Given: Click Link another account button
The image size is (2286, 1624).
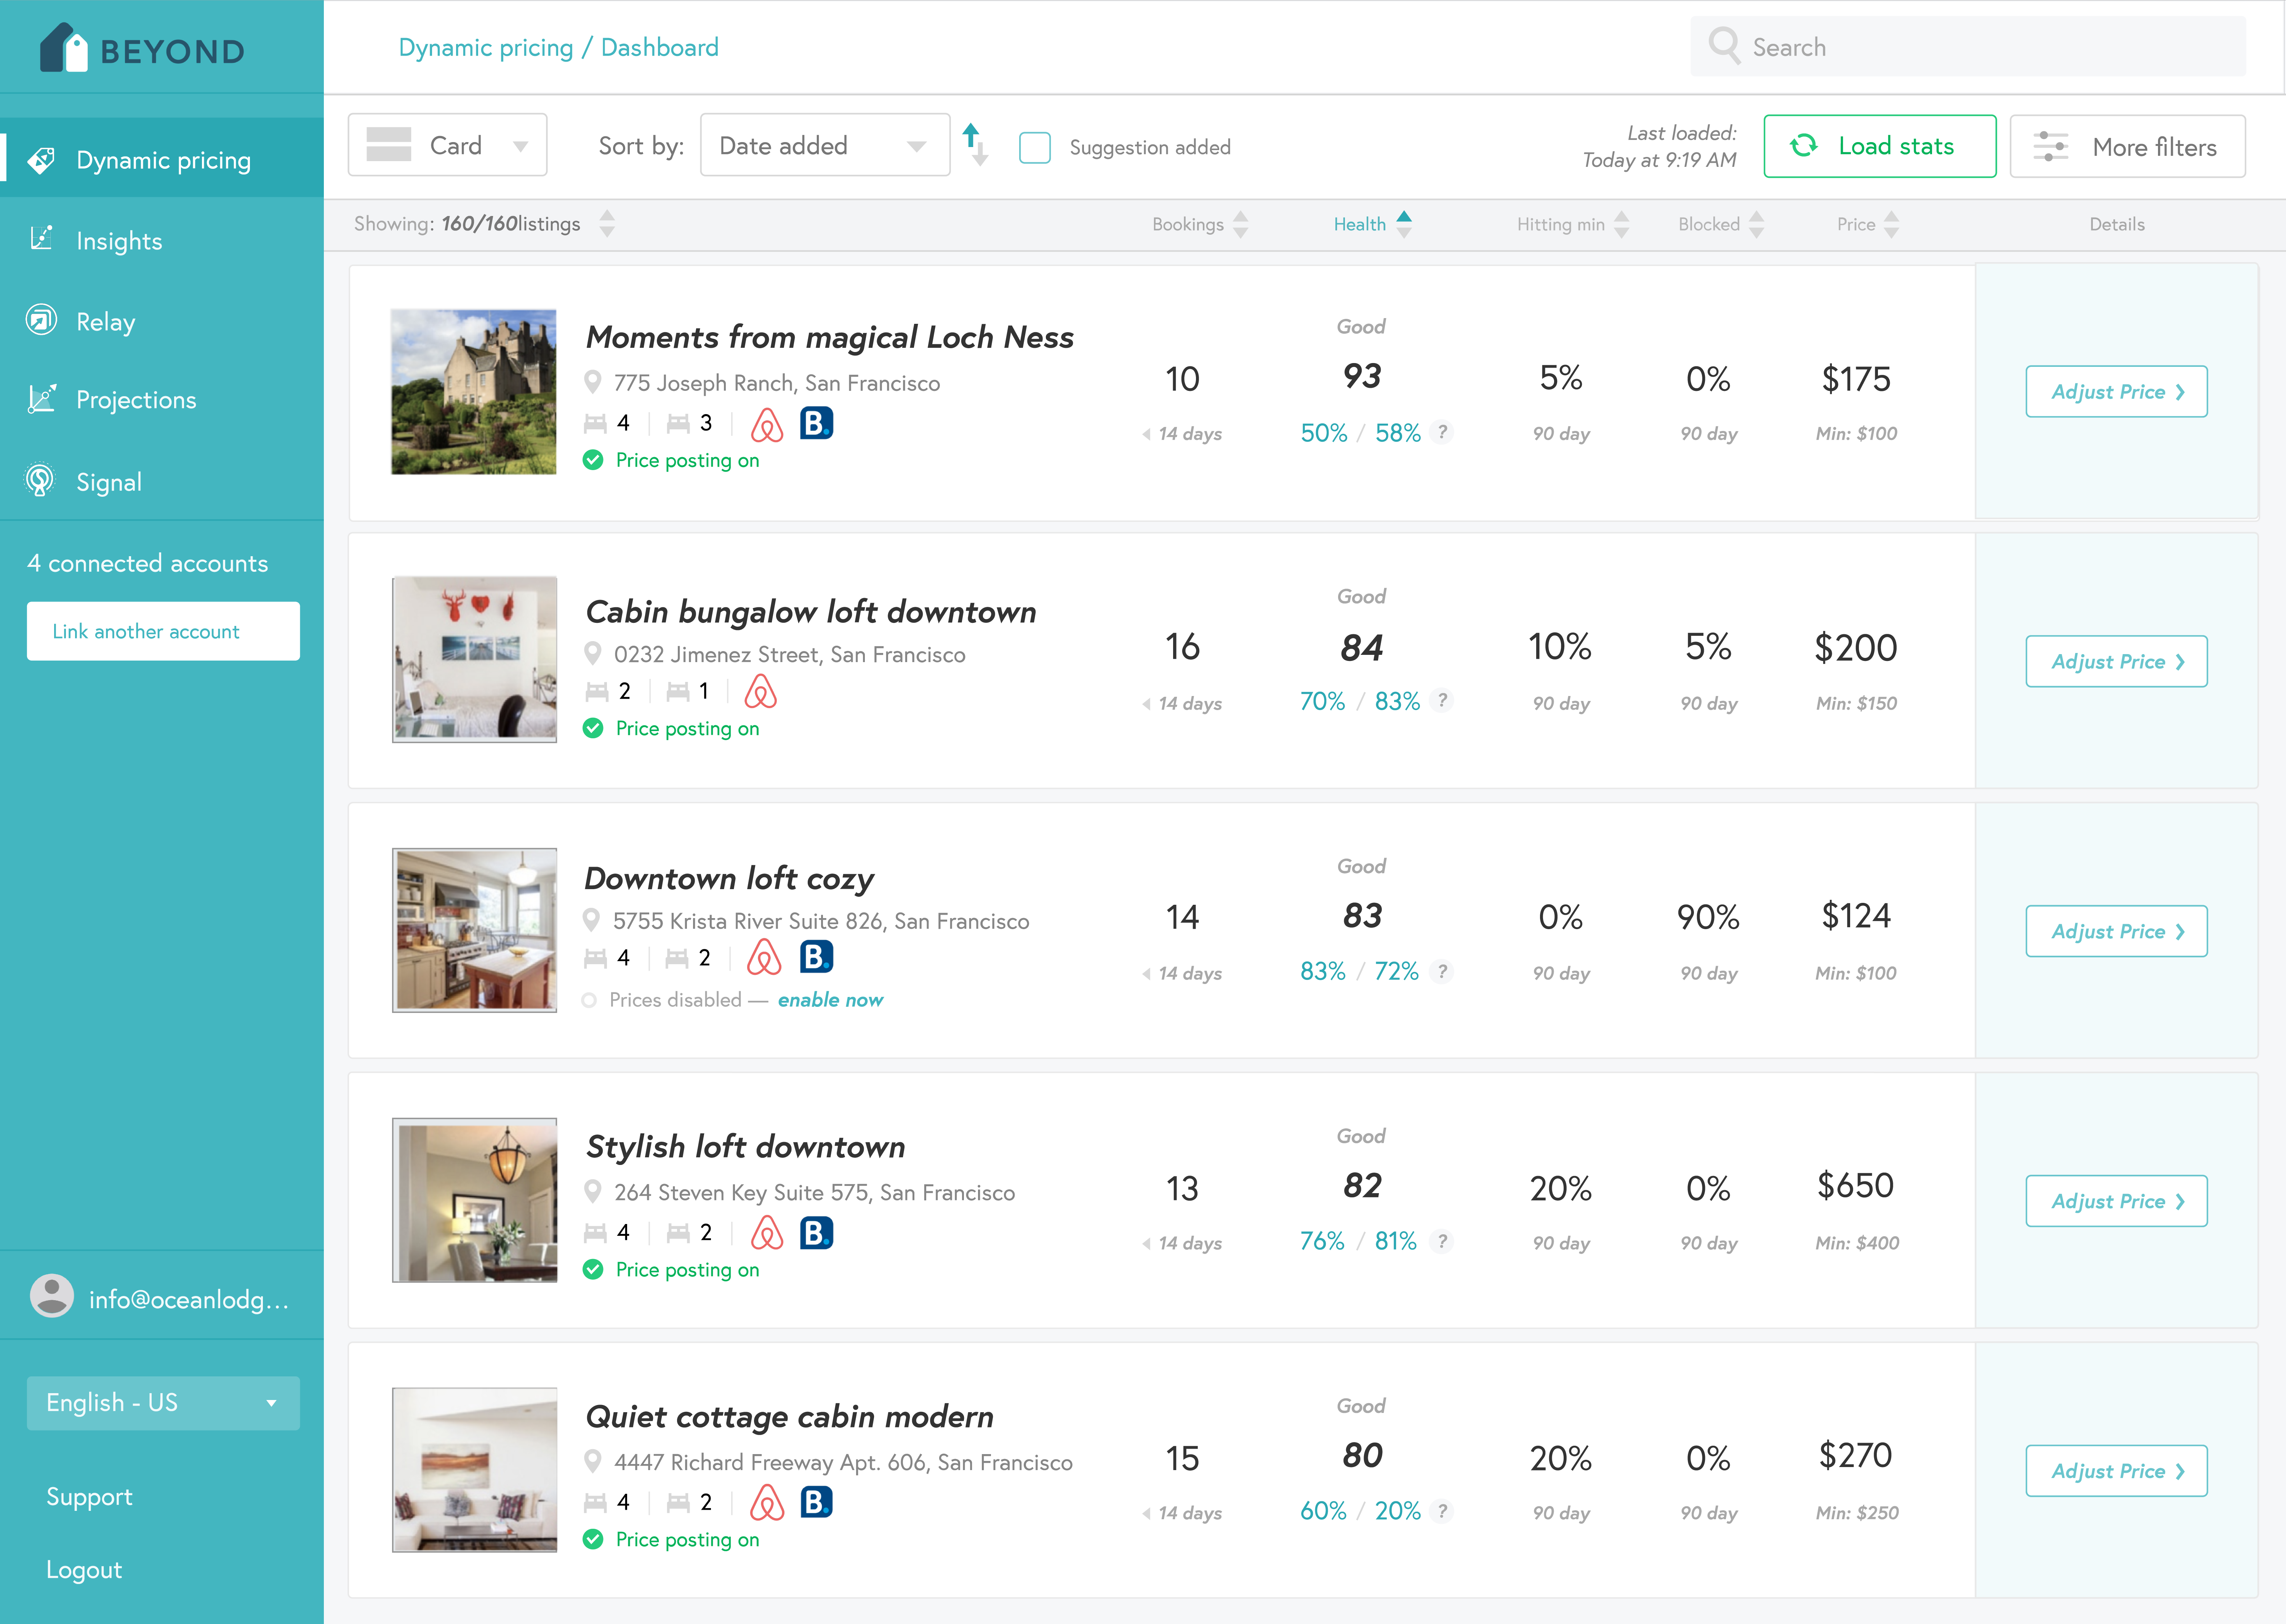Looking at the screenshot, I should tap(163, 631).
